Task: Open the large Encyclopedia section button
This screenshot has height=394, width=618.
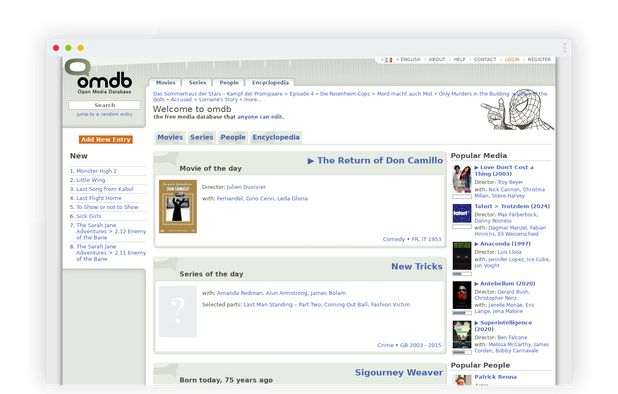Action: [x=276, y=137]
